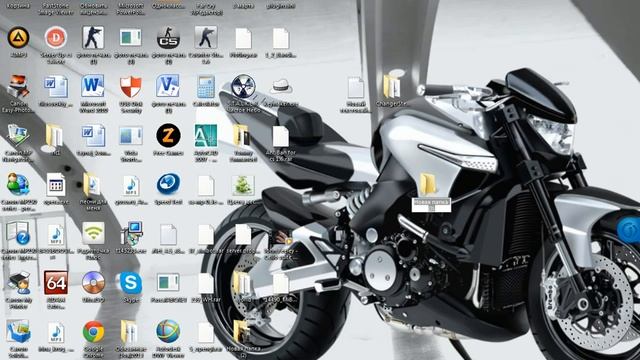This screenshot has width=640, height=360.
Task: Open Autodesk DWF Viewer globe icon
Action: (168, 331)
